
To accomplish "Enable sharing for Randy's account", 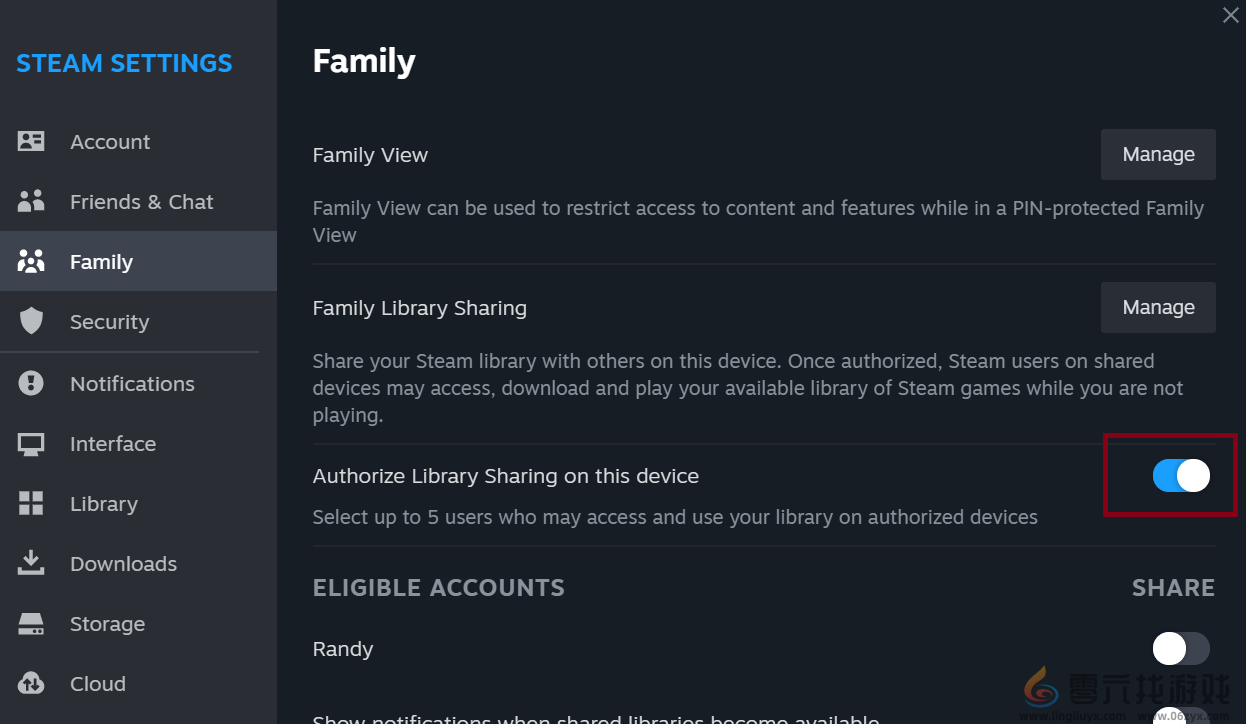I will [x=1181, y=648].
